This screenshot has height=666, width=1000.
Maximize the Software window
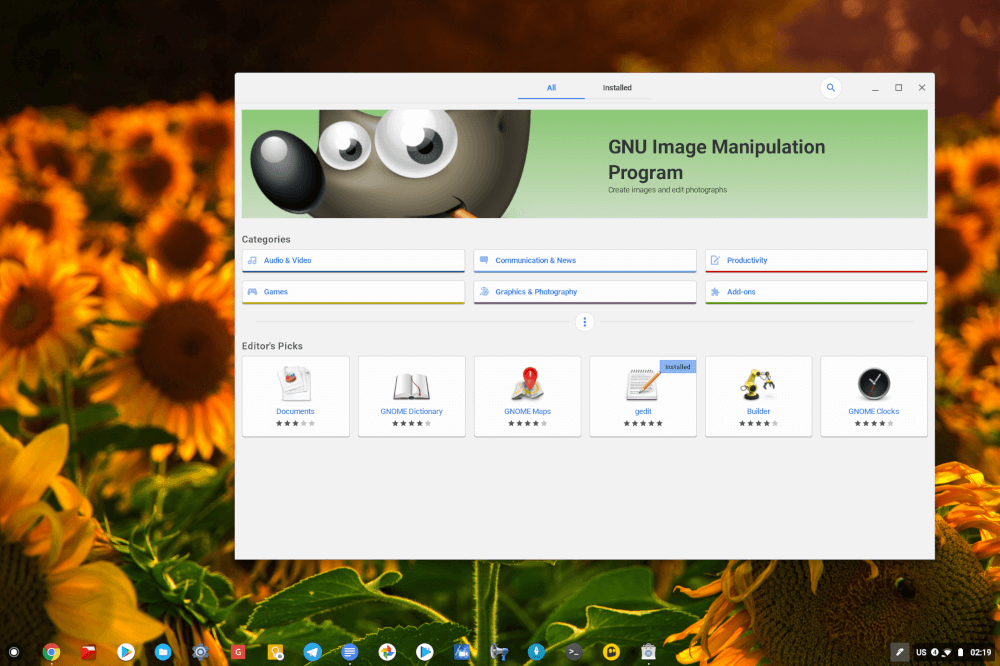click(899, 88)
